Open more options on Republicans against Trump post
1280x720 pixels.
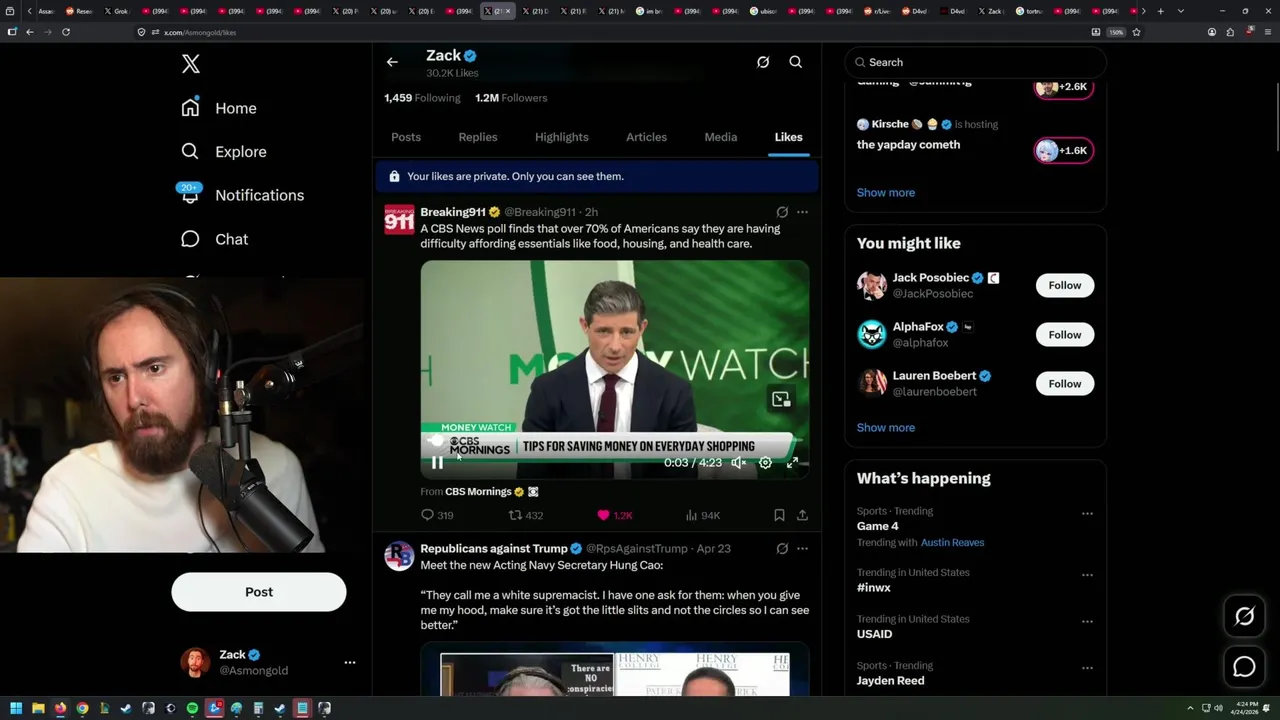pyautogui.click(x=802, y=548)
